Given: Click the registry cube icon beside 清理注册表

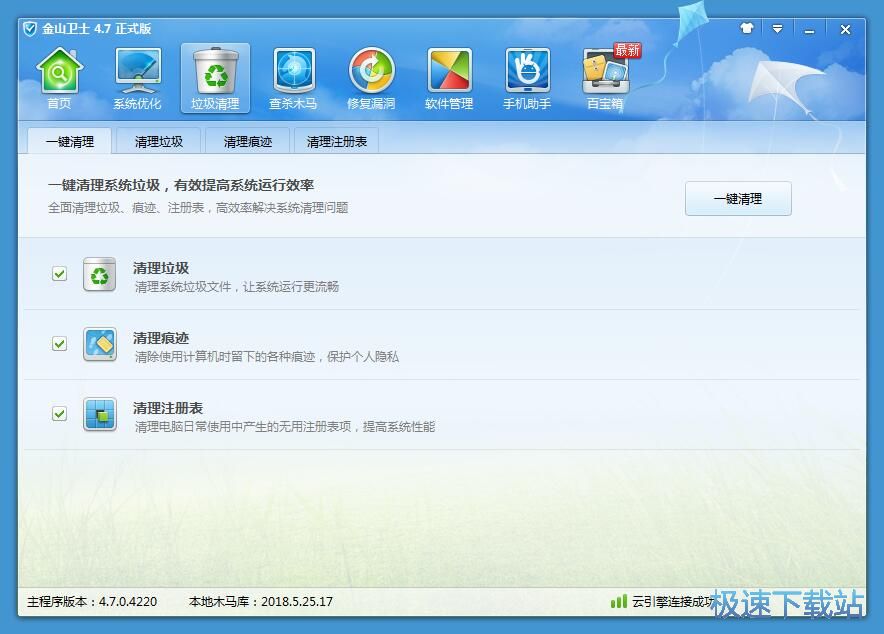Looking at the screenshot, I should click(x=100, y=414).
